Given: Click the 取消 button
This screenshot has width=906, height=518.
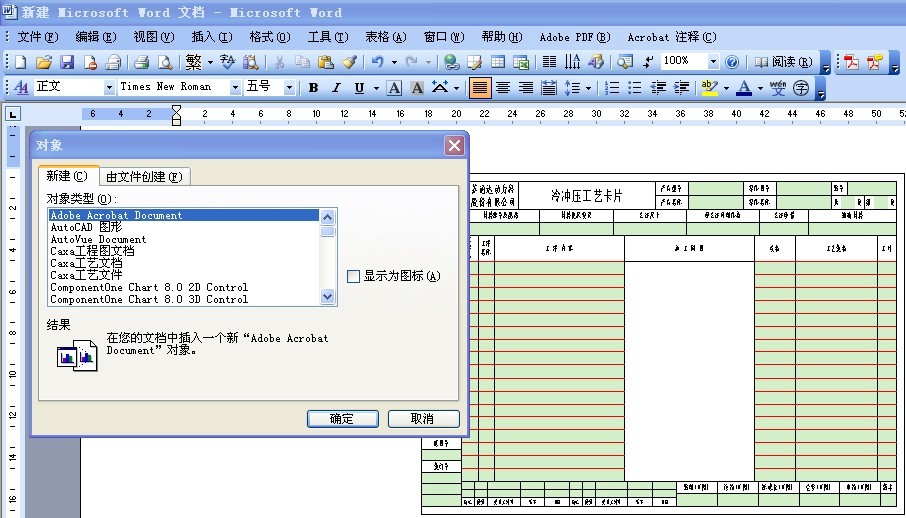Looking at the screenshot, I should [423, 419].
